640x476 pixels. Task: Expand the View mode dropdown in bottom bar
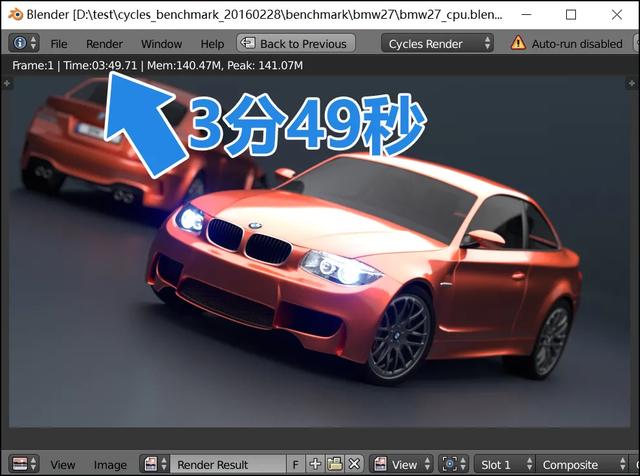[402, 465]
